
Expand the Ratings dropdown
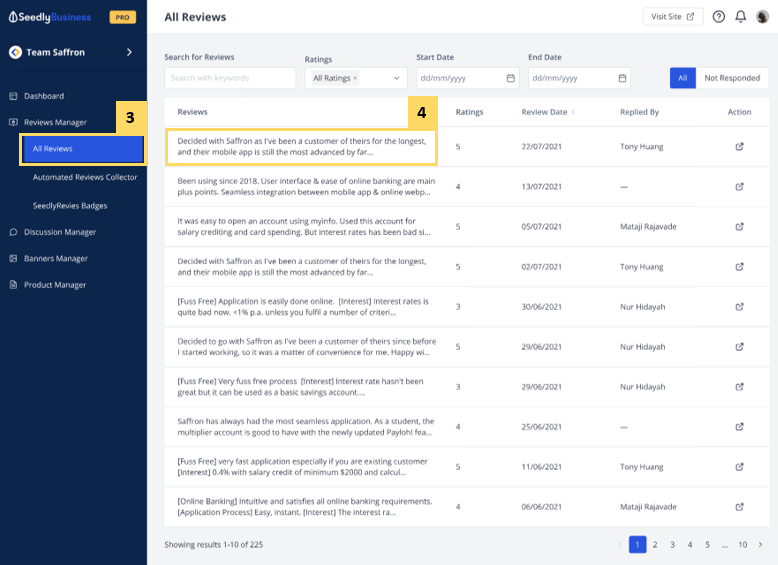click(x=396, y=78)
